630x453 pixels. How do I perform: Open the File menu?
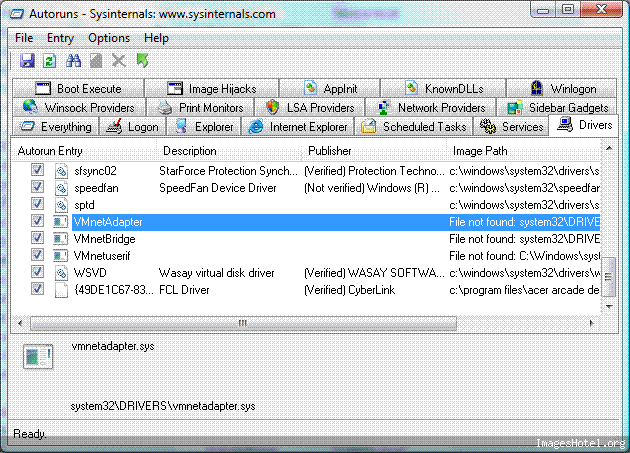(24, 38)
